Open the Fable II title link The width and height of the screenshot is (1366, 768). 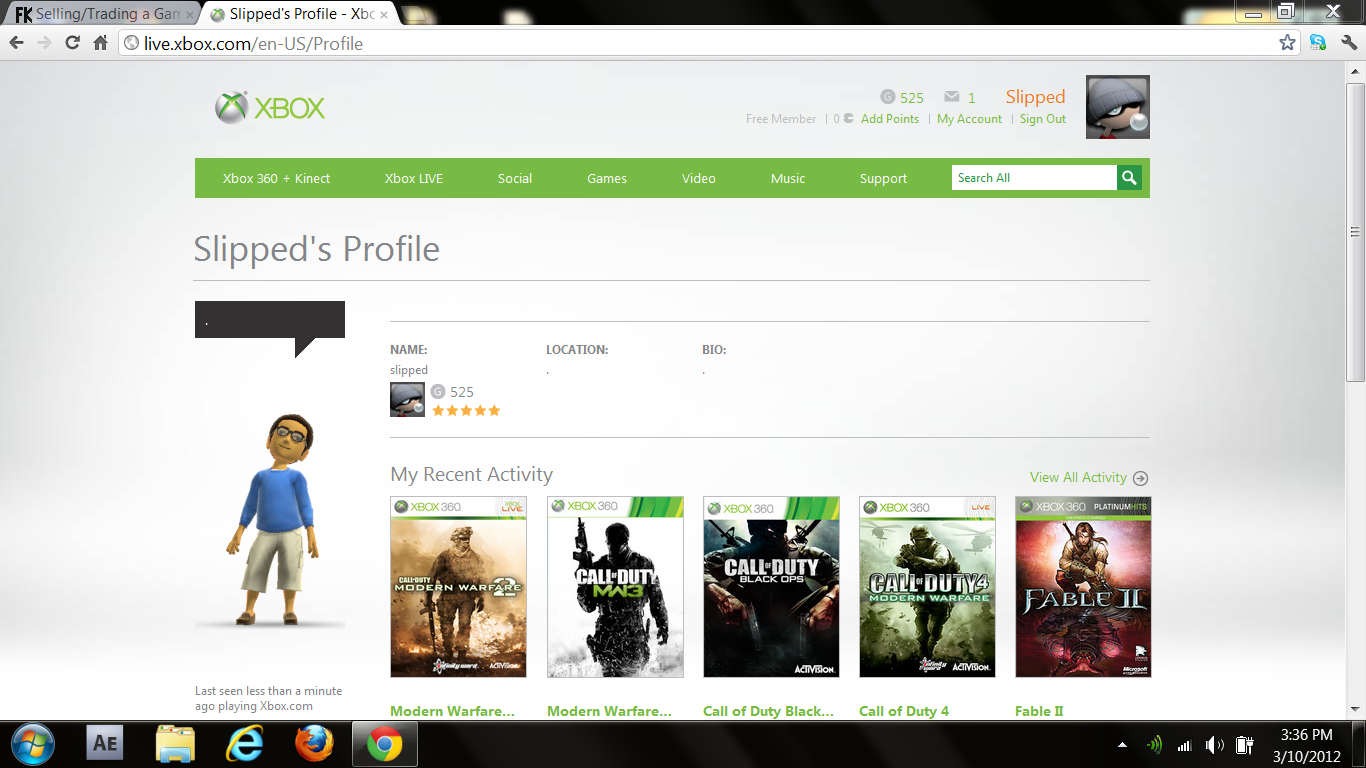point(1039,711)
